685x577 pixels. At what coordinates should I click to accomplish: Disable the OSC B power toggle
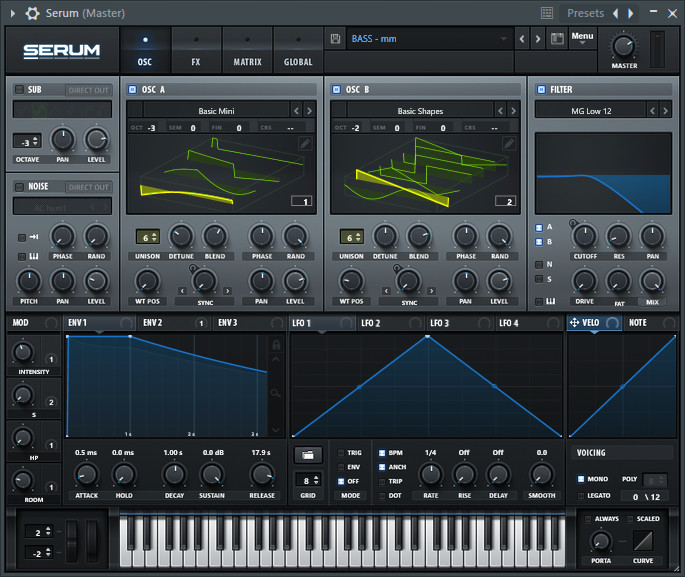(336, 90)
